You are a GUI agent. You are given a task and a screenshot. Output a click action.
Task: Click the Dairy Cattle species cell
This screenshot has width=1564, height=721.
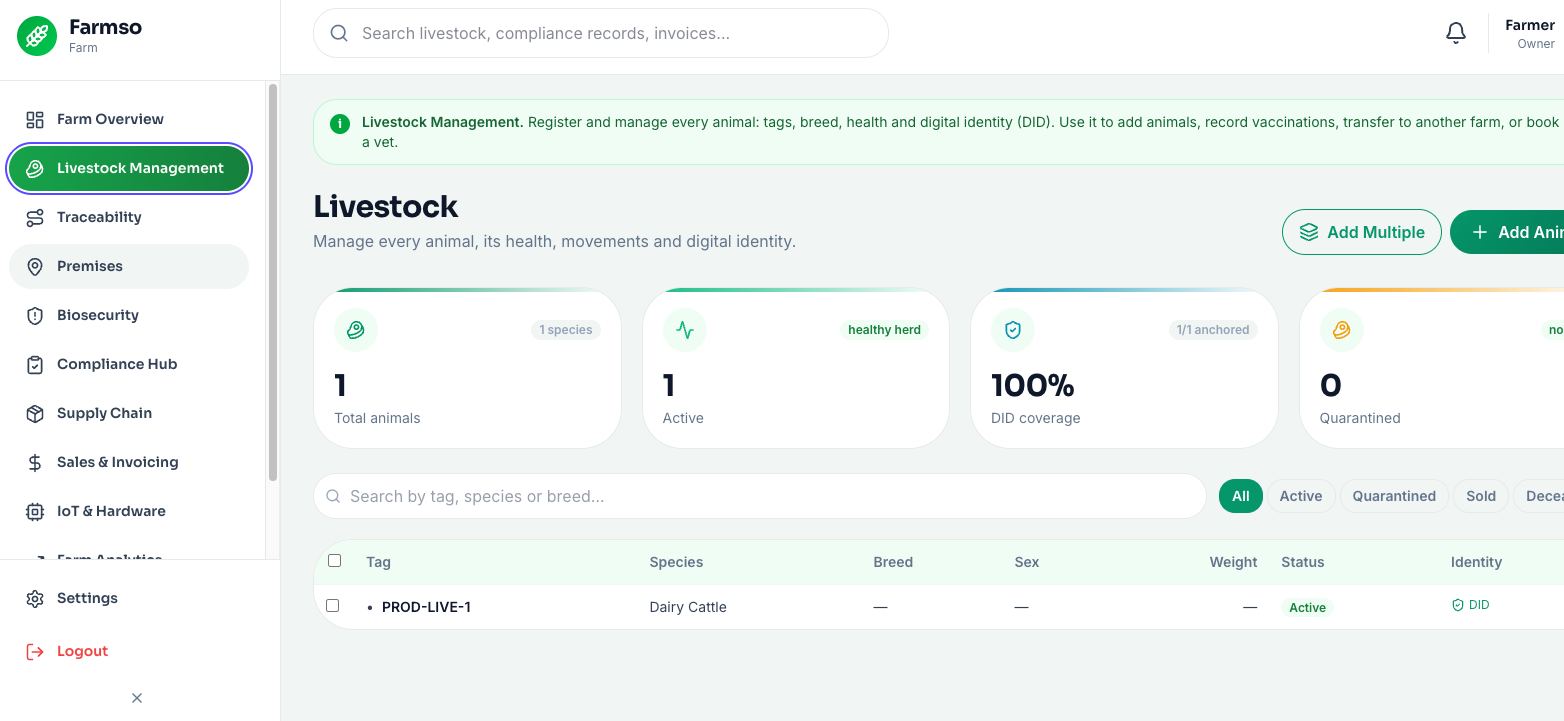pyautogui.click(x=688, y=607)
